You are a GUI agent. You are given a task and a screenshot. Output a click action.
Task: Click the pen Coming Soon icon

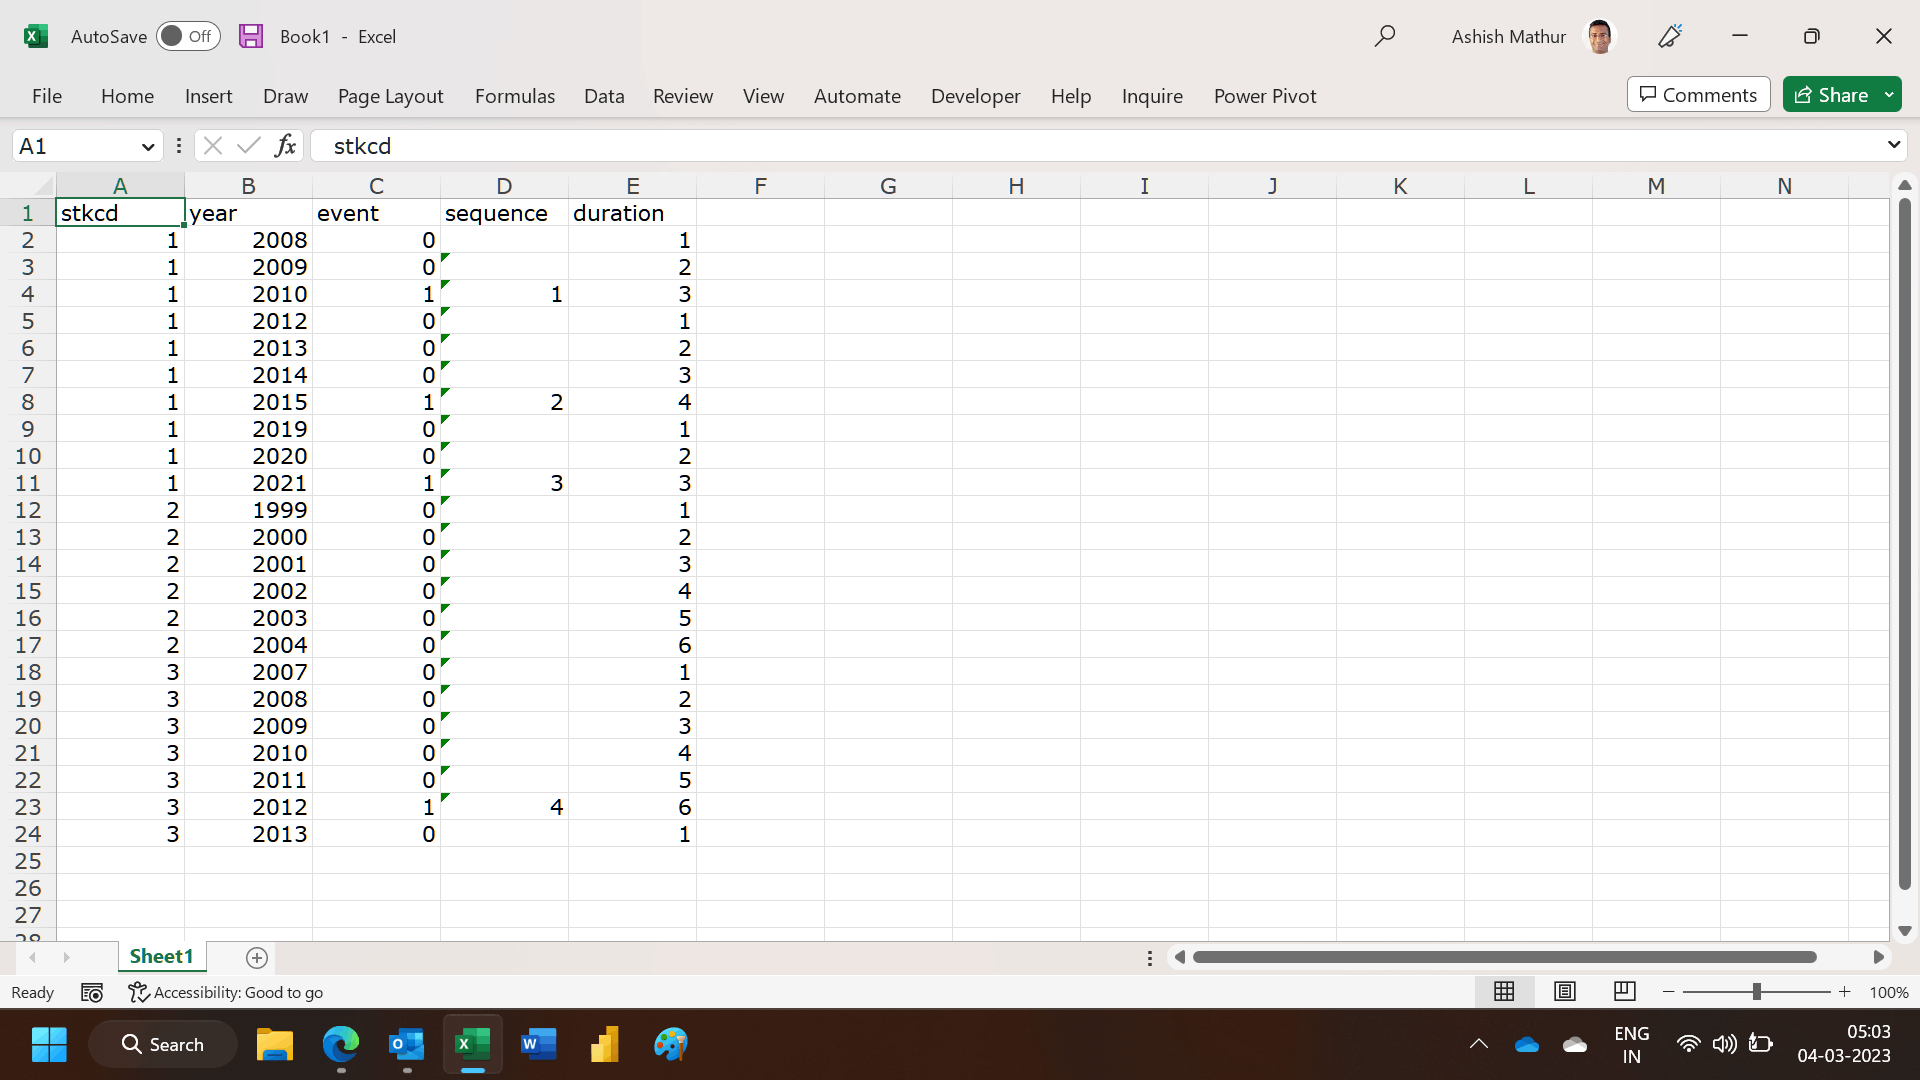pos(1670,36)
